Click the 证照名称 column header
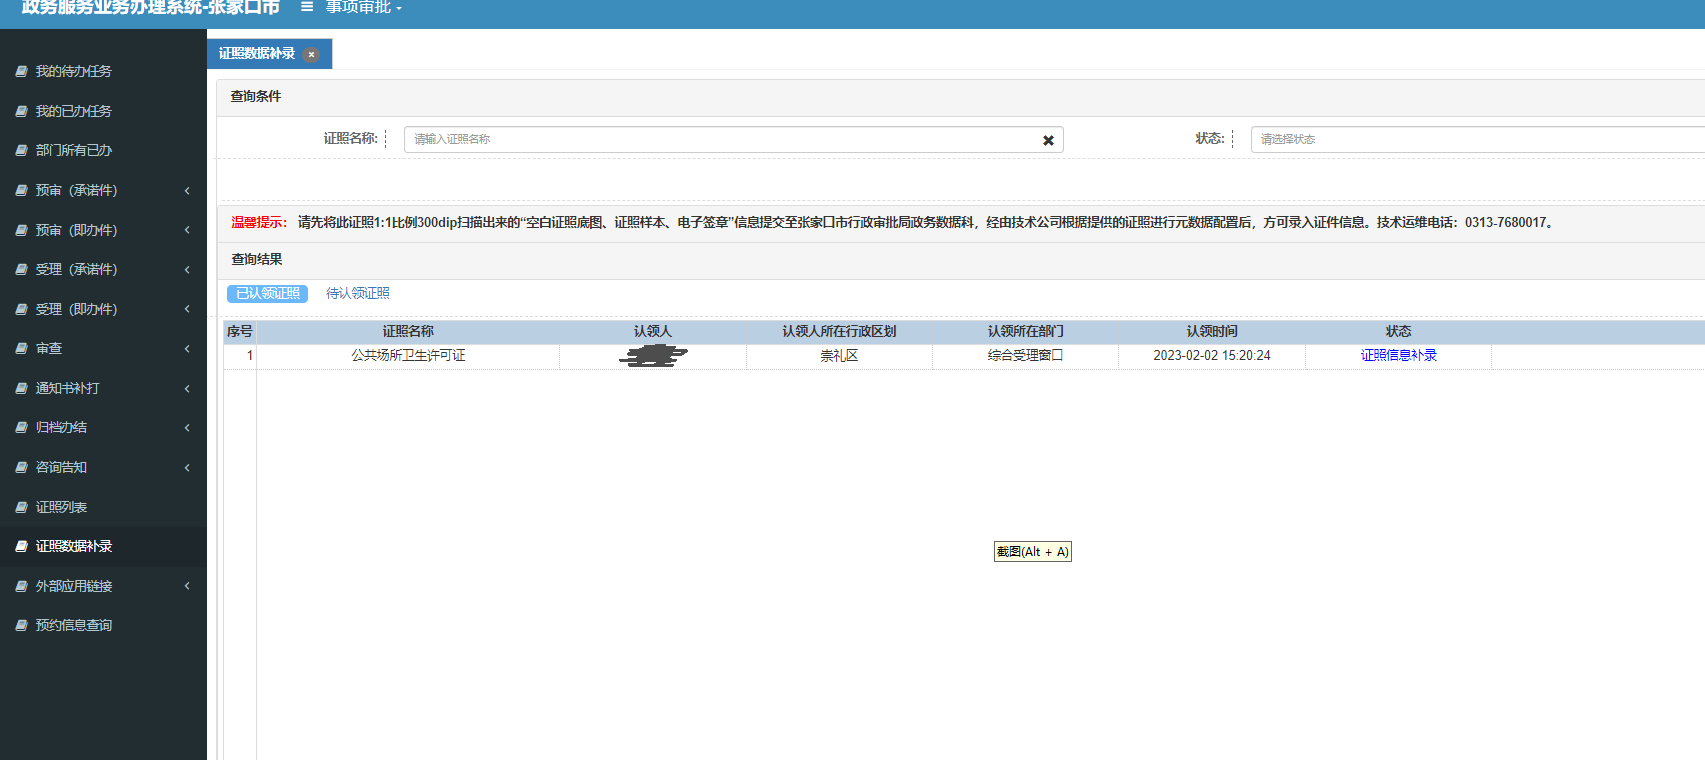Image resolution: width=1705 pixels, height=760 pixels. click(x=408, y=331)
